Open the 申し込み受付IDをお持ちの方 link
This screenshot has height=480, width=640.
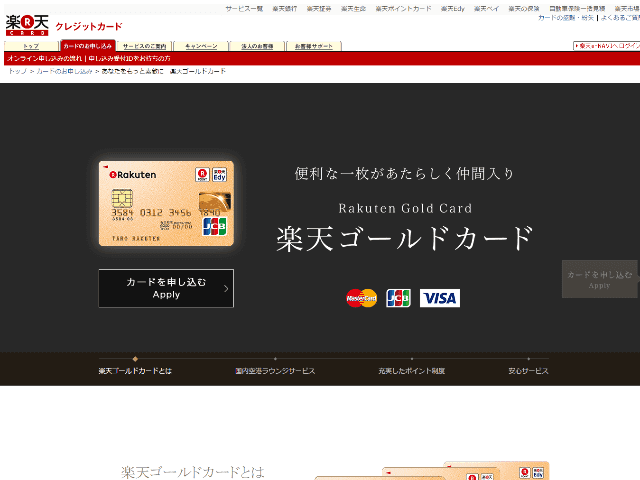pyautogui.click(x=129, y=58)
